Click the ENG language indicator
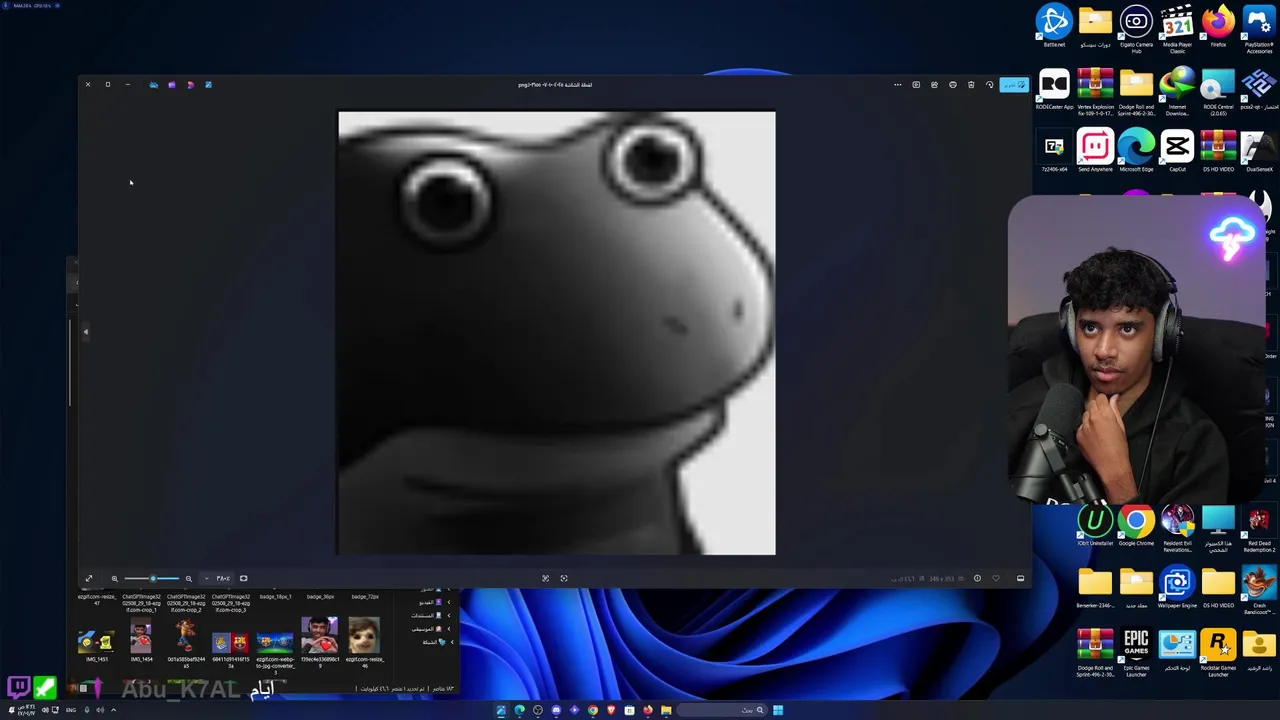Viewport: 1280px width, 720px height. tap(72, 711)
